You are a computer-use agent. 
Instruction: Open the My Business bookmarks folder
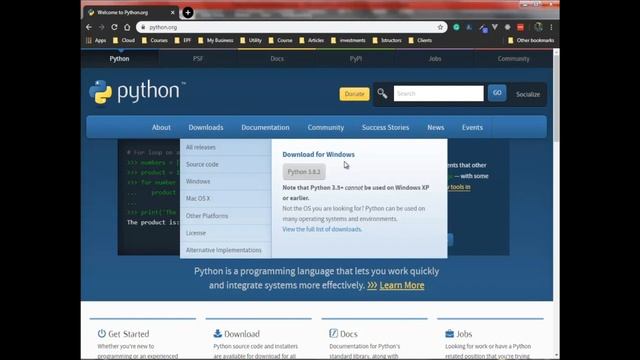click(x=216, y=40)
